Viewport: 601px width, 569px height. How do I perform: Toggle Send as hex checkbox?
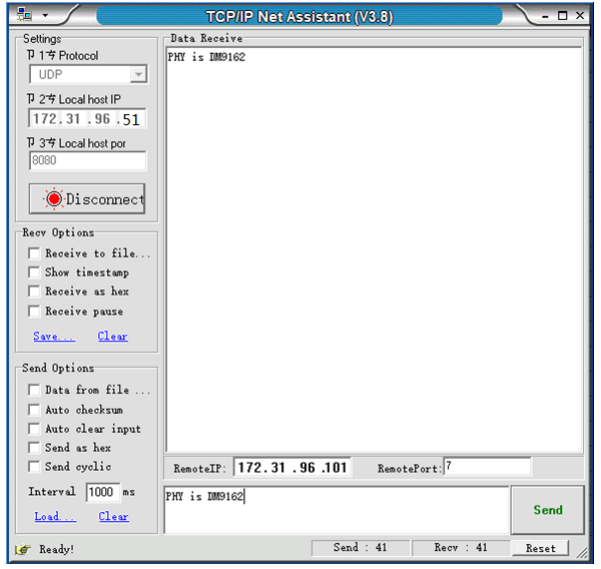pos(34,447)
